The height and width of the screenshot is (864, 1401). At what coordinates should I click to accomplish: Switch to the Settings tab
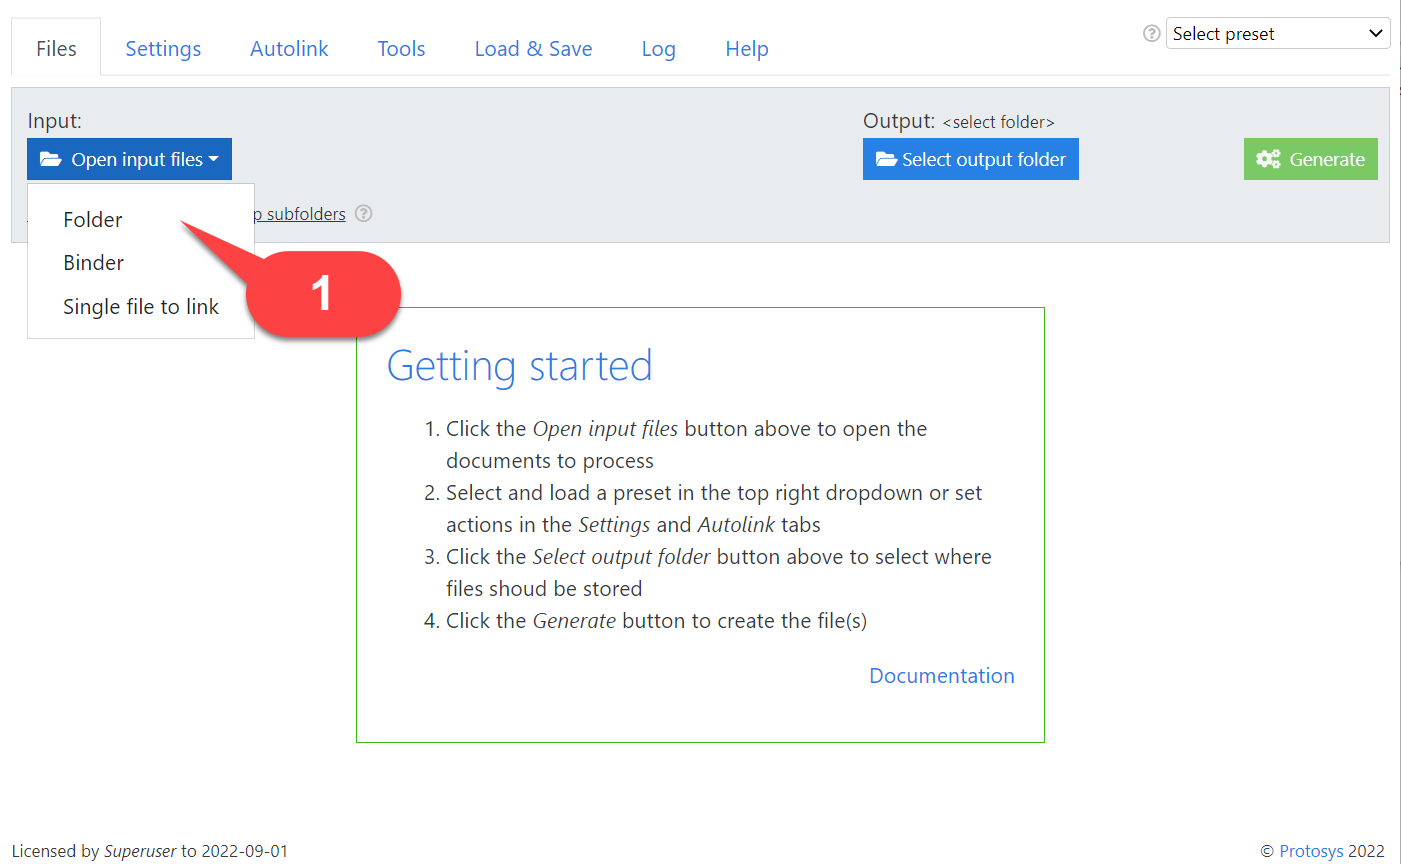(x=163, y=49)
